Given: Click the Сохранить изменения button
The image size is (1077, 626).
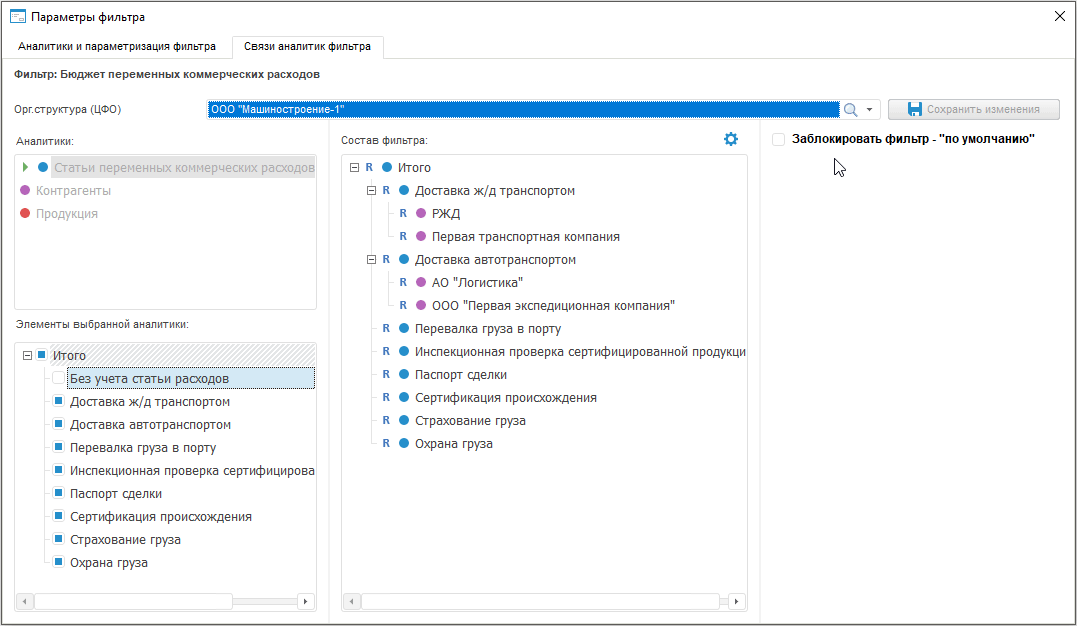Looking at the screenshot, I should click(x=973, y=109).
